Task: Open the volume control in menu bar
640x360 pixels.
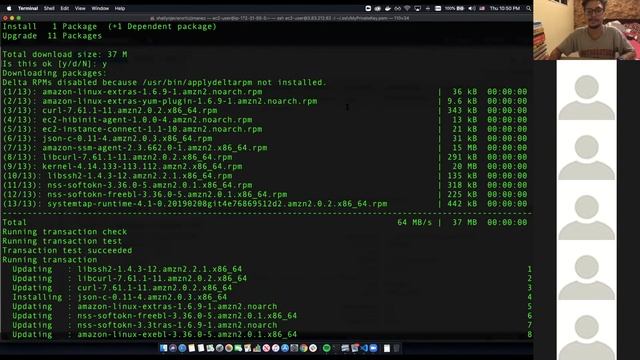Action: [472, 8]
